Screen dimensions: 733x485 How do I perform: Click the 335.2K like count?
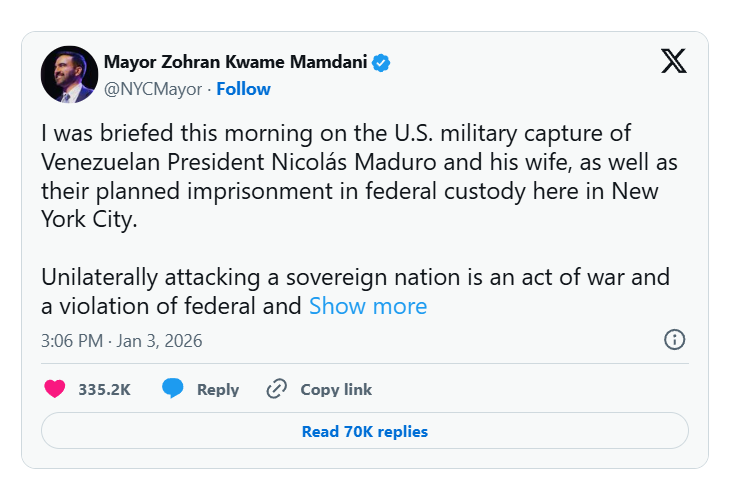click(105, 390)
